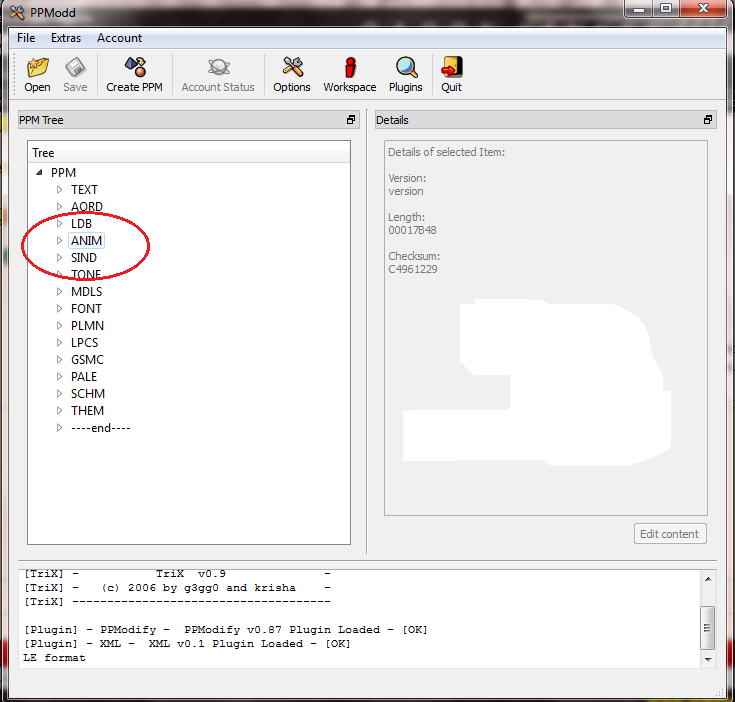Expand the PLMN tree node
The image size is (735, 702).
(x=60, y=325)
